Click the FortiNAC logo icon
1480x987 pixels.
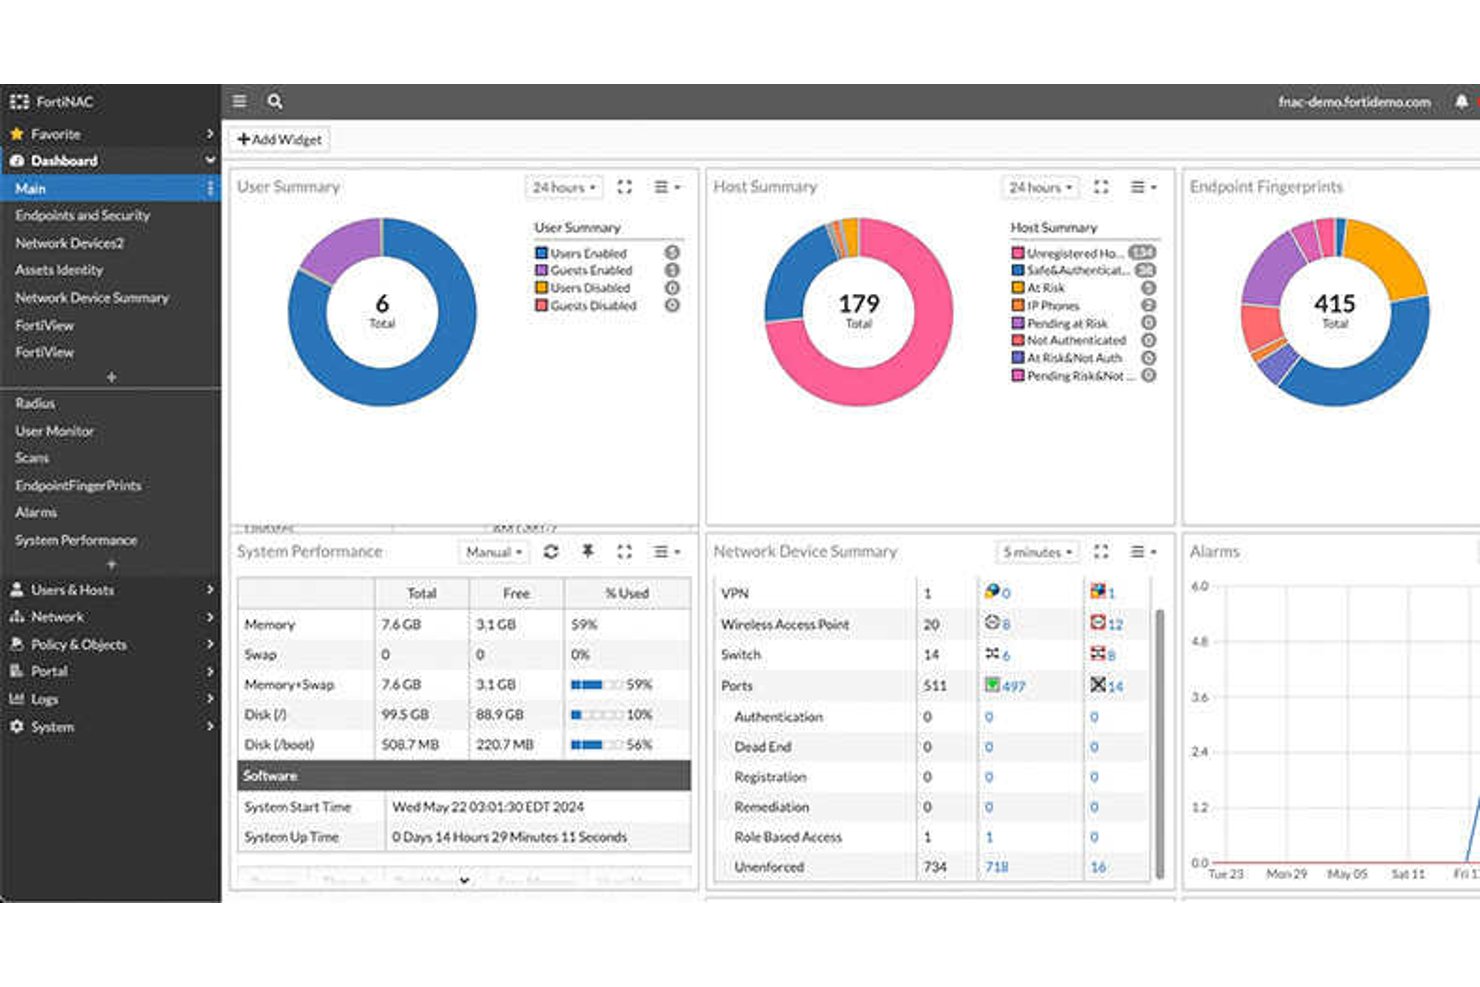pos(19,101)
